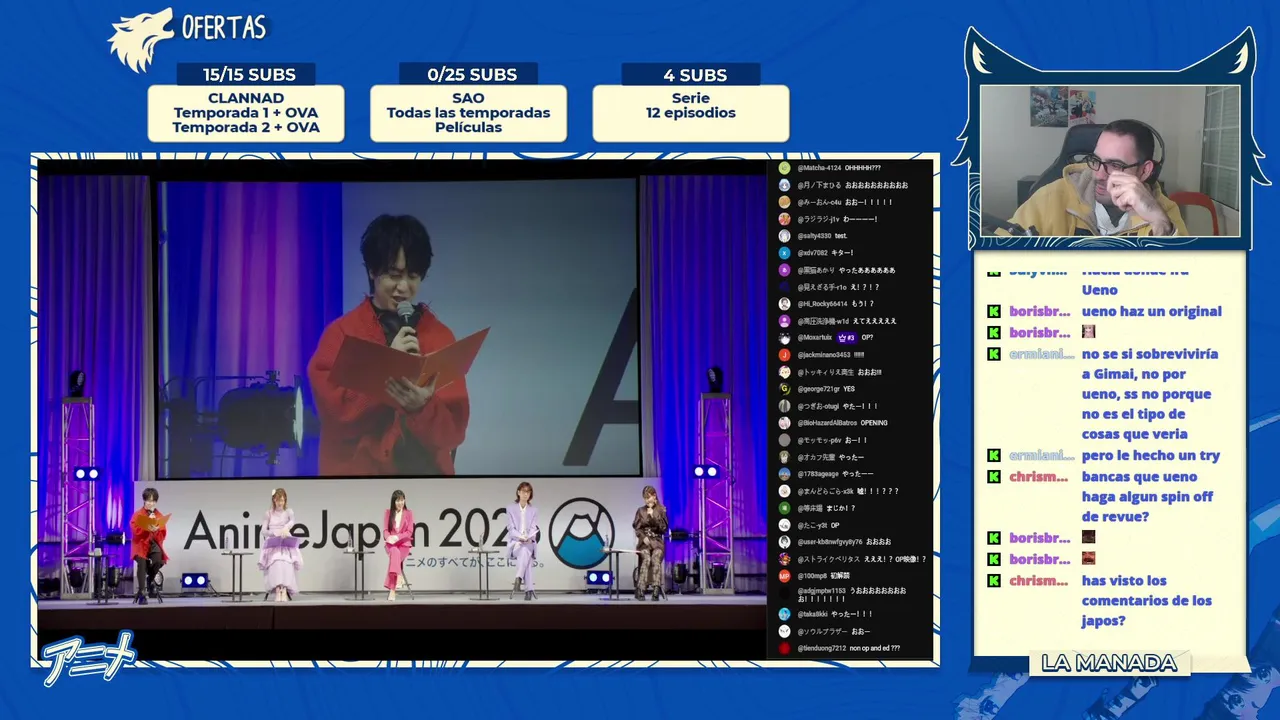Click the wolf logo beside OFERTAS
Image resolution: width=1280 pixels, height=720 pixels.
tap(140, 40)
